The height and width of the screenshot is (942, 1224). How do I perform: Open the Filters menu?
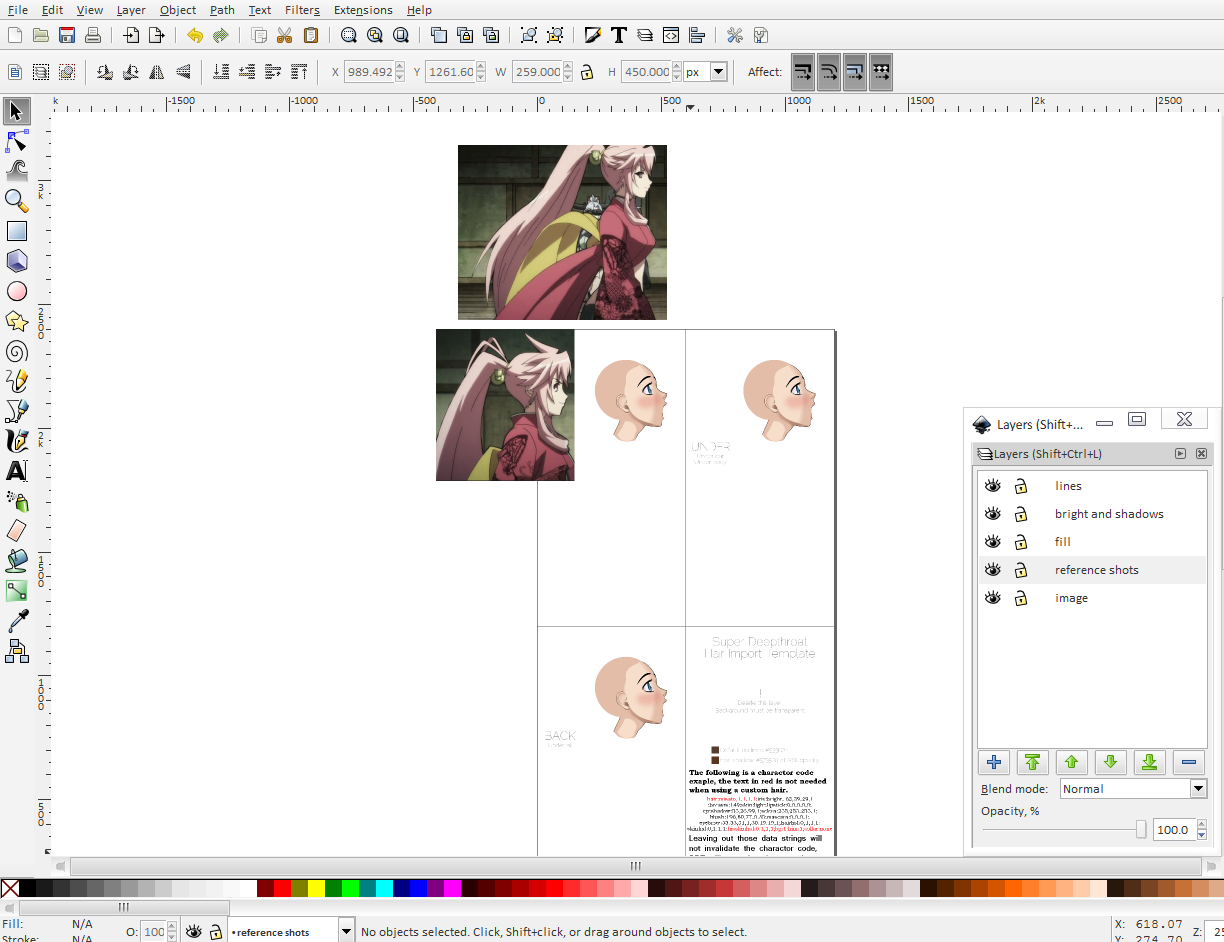(302, 10)
